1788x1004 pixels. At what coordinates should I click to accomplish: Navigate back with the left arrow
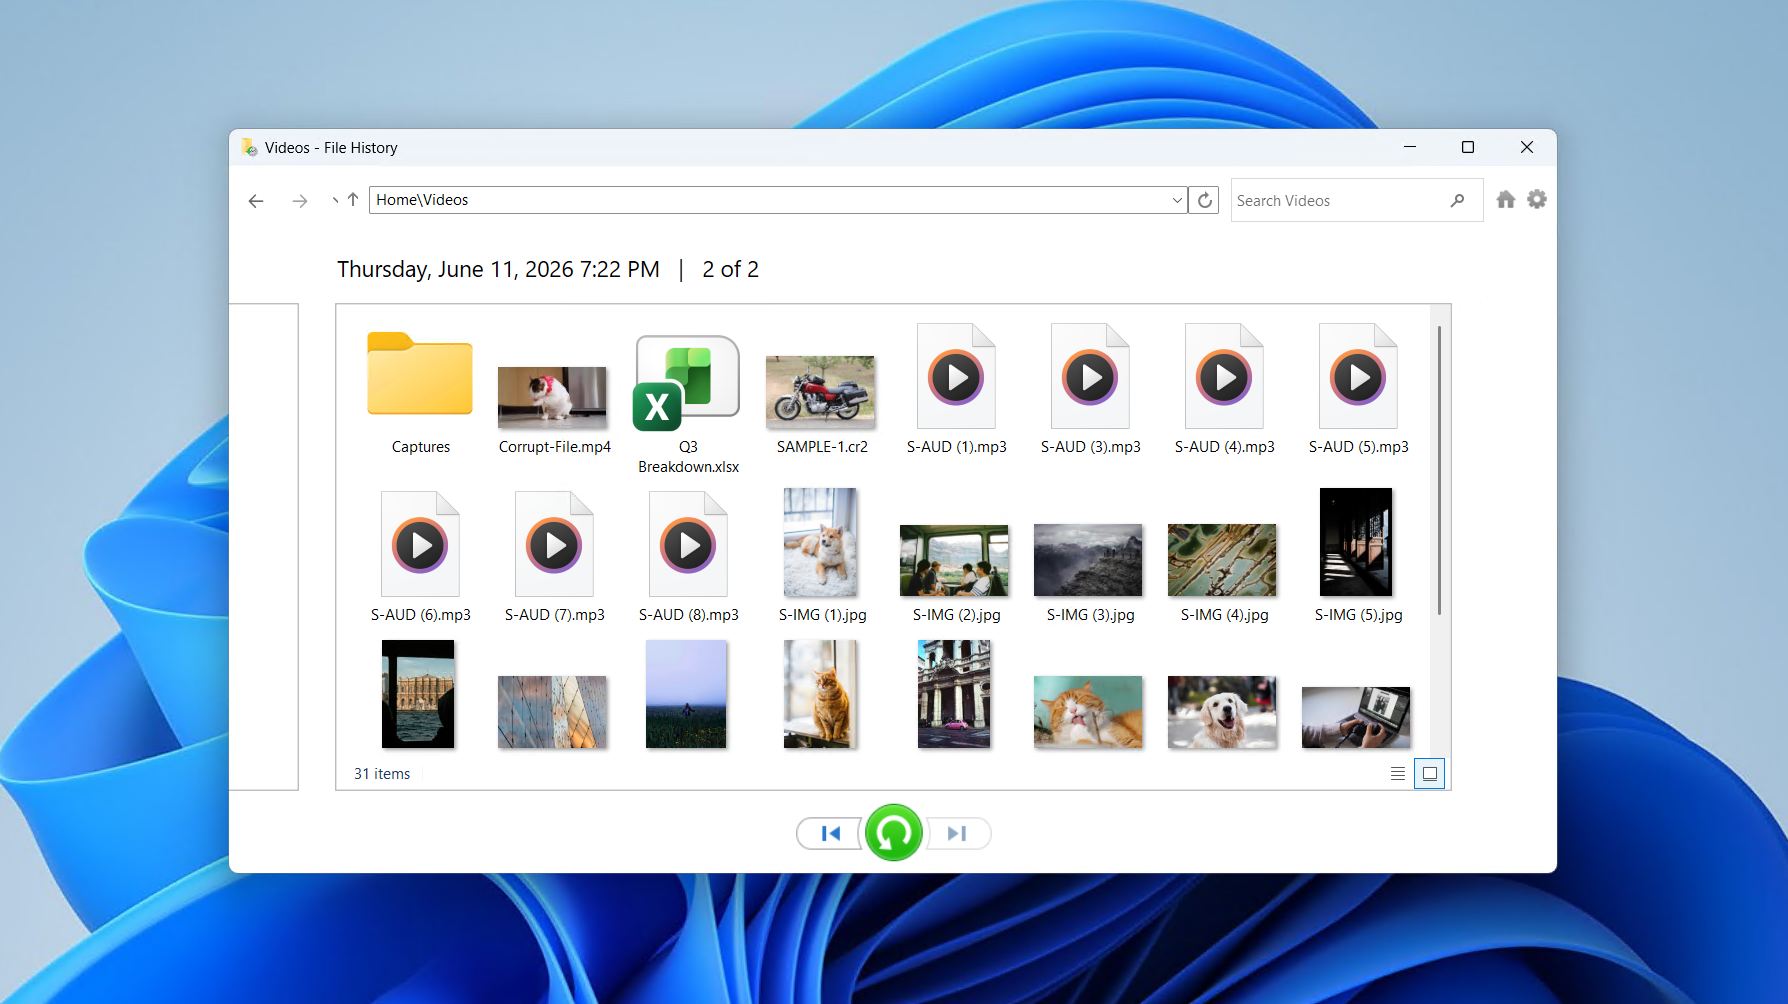pos(256,201)
